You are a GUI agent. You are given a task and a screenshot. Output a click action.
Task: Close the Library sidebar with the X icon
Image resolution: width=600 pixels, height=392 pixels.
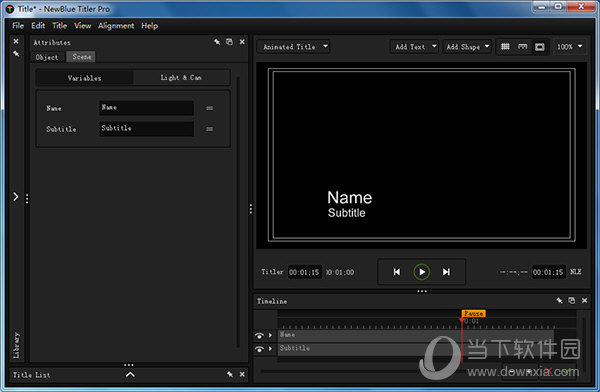(x=16, y=41)
